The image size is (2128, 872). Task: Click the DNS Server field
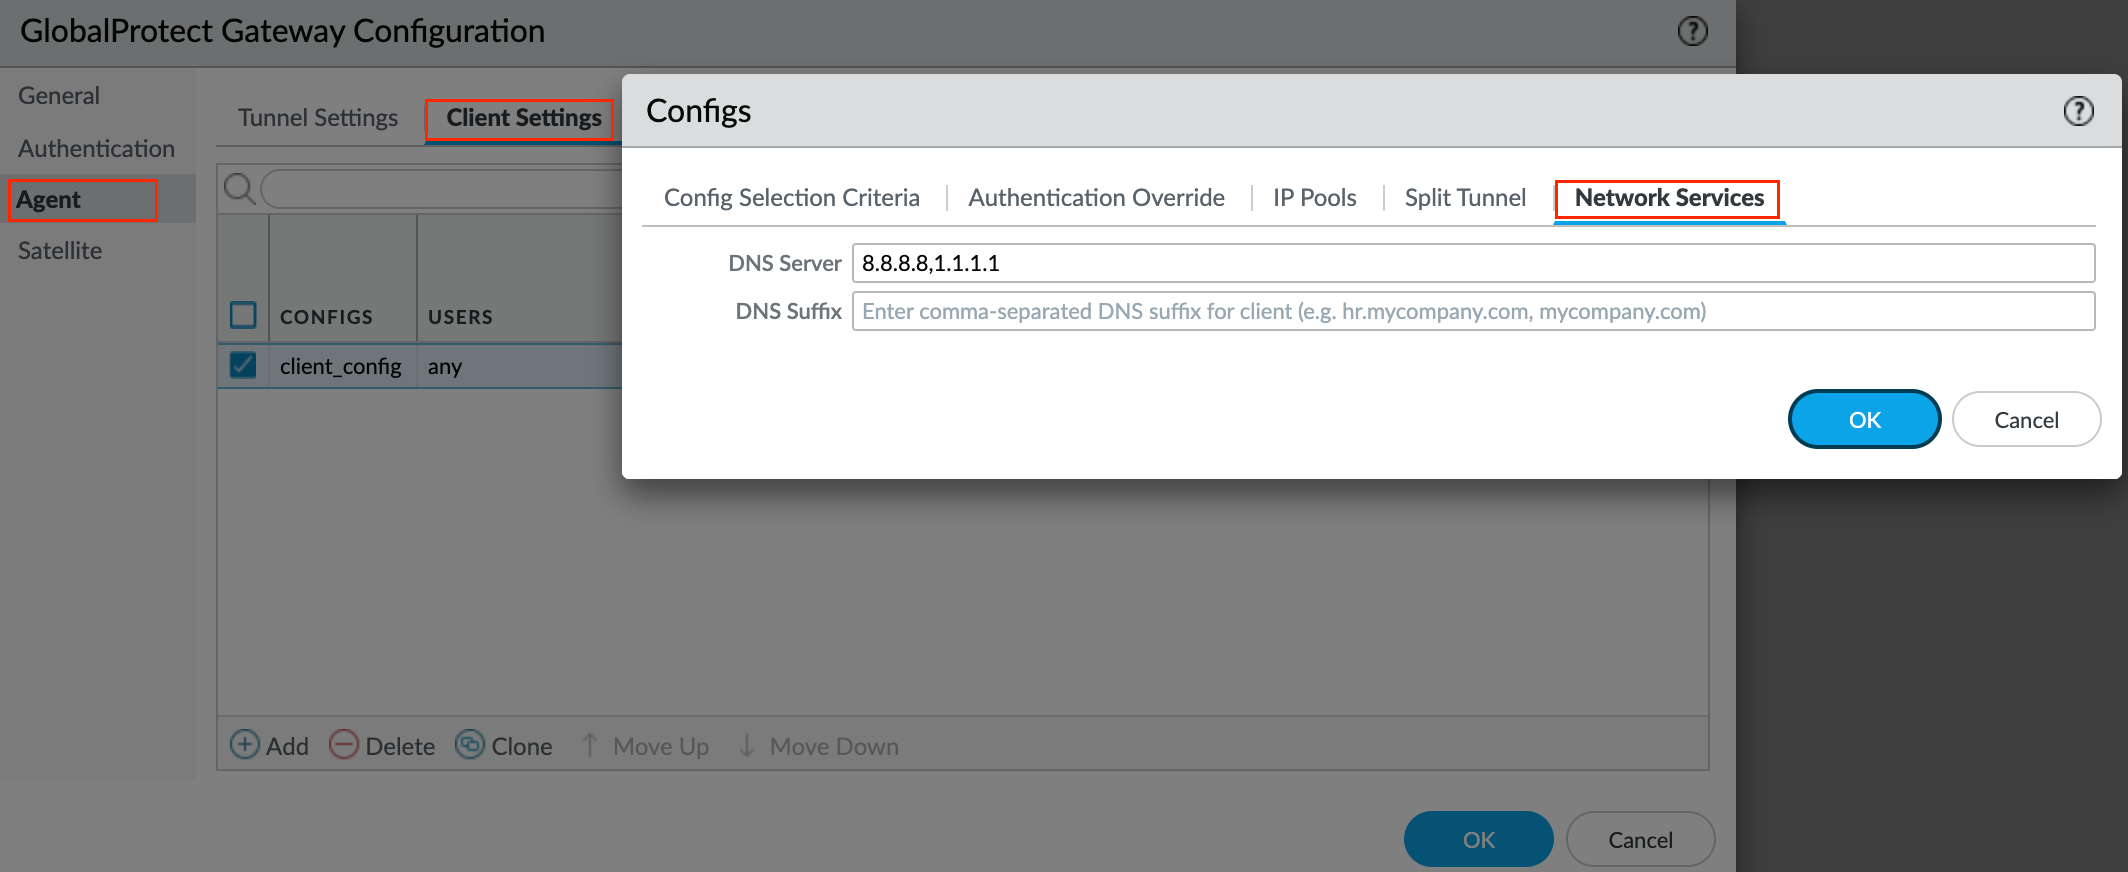pos(1473,263)
